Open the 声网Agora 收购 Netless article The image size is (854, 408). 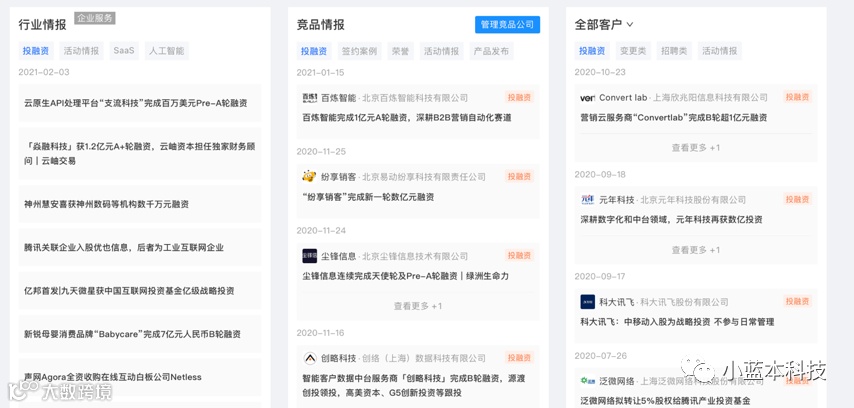coord(140,377)
